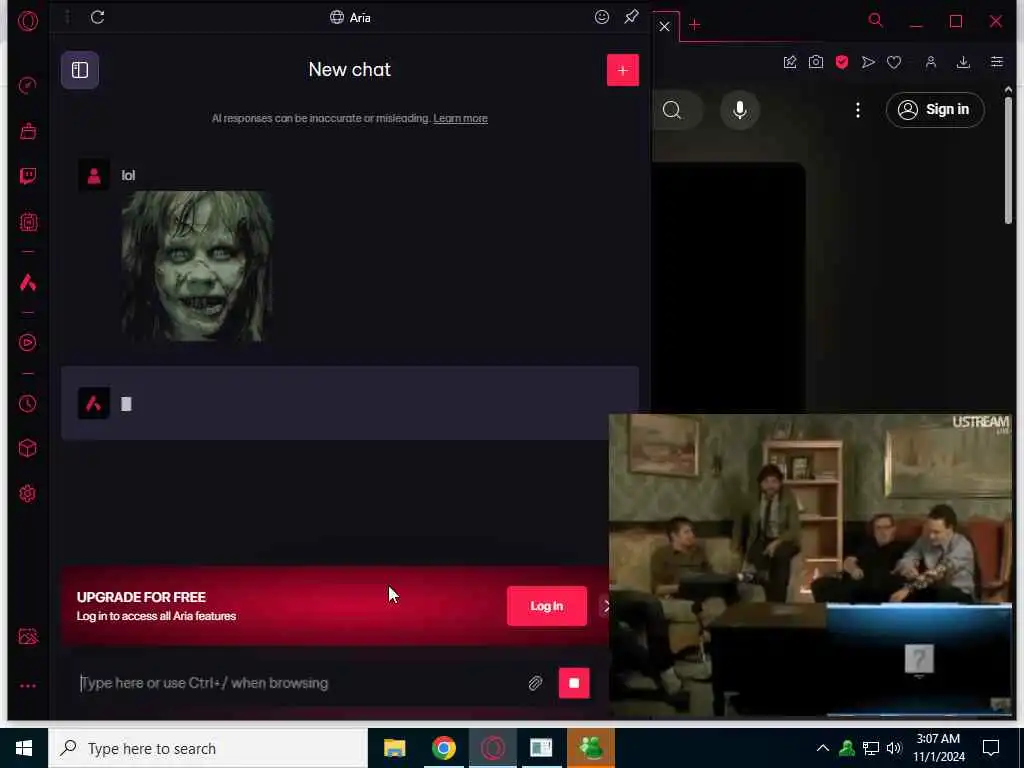Click the question mark thumbnail in video
Viewport: 1024px width, 768px height.
tap(919, 659)
